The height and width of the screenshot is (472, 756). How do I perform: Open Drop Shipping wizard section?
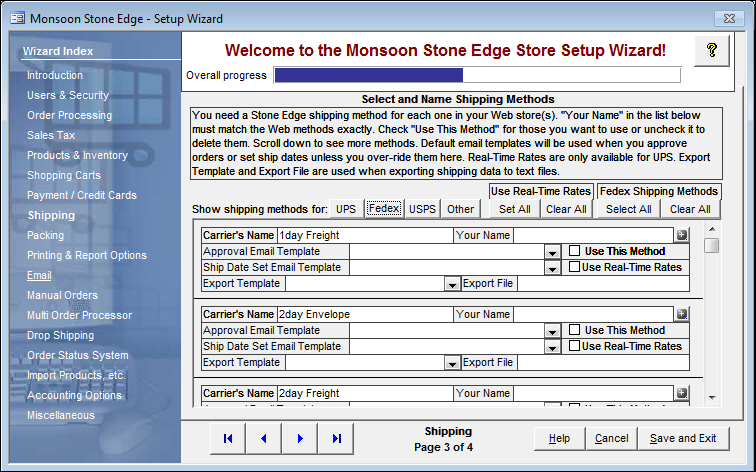[60, 335]
